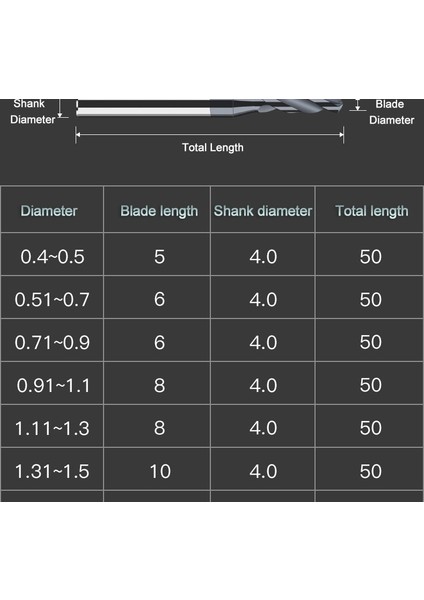Click the Blade length column header

[x=157, y=210]
